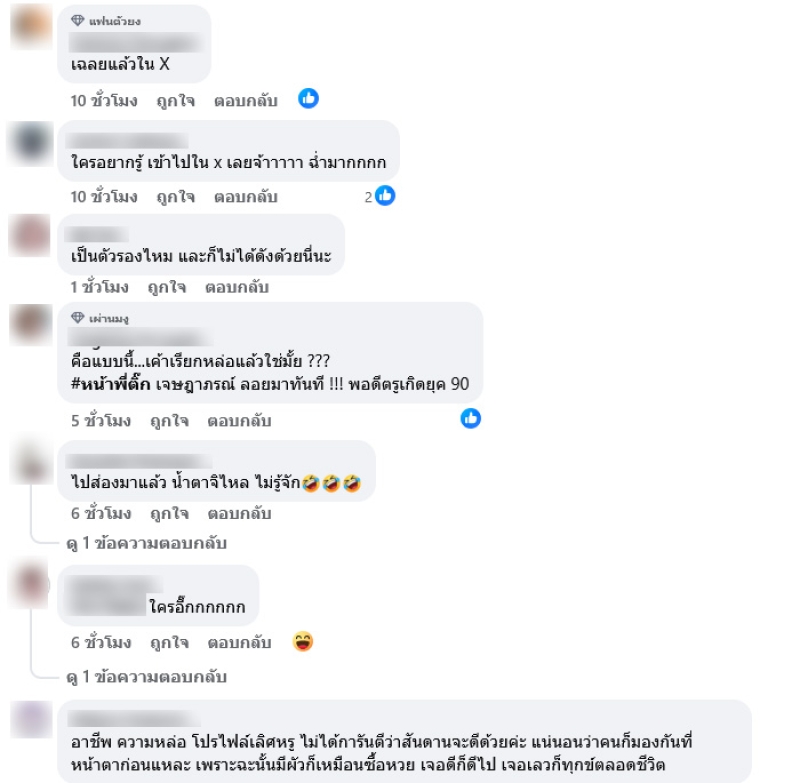This screenshot has height=783, width=800.
Task: Like the "เป็นตัวรองไหม" comment posted 1 hour ago
Action: coord(167,287)
